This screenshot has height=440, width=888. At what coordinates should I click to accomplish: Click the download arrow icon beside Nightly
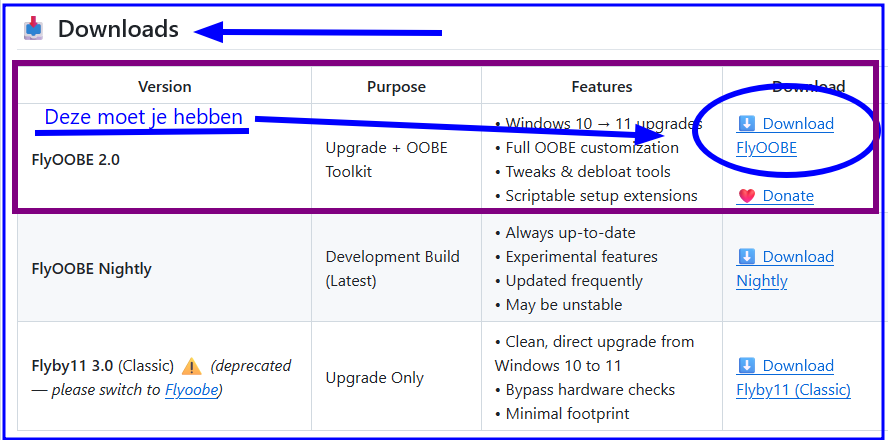pyautogui.click(x=747, y=257)
